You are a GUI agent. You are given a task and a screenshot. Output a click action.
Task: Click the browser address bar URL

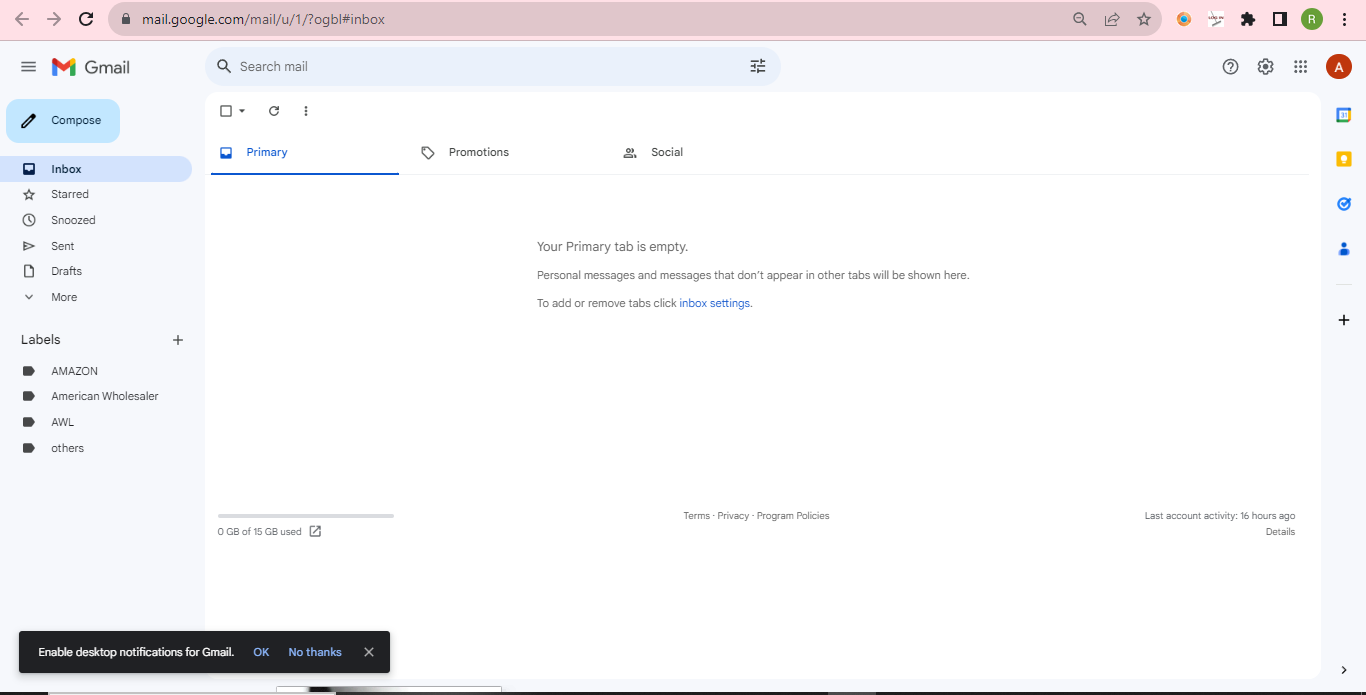(x=263, y=19)
